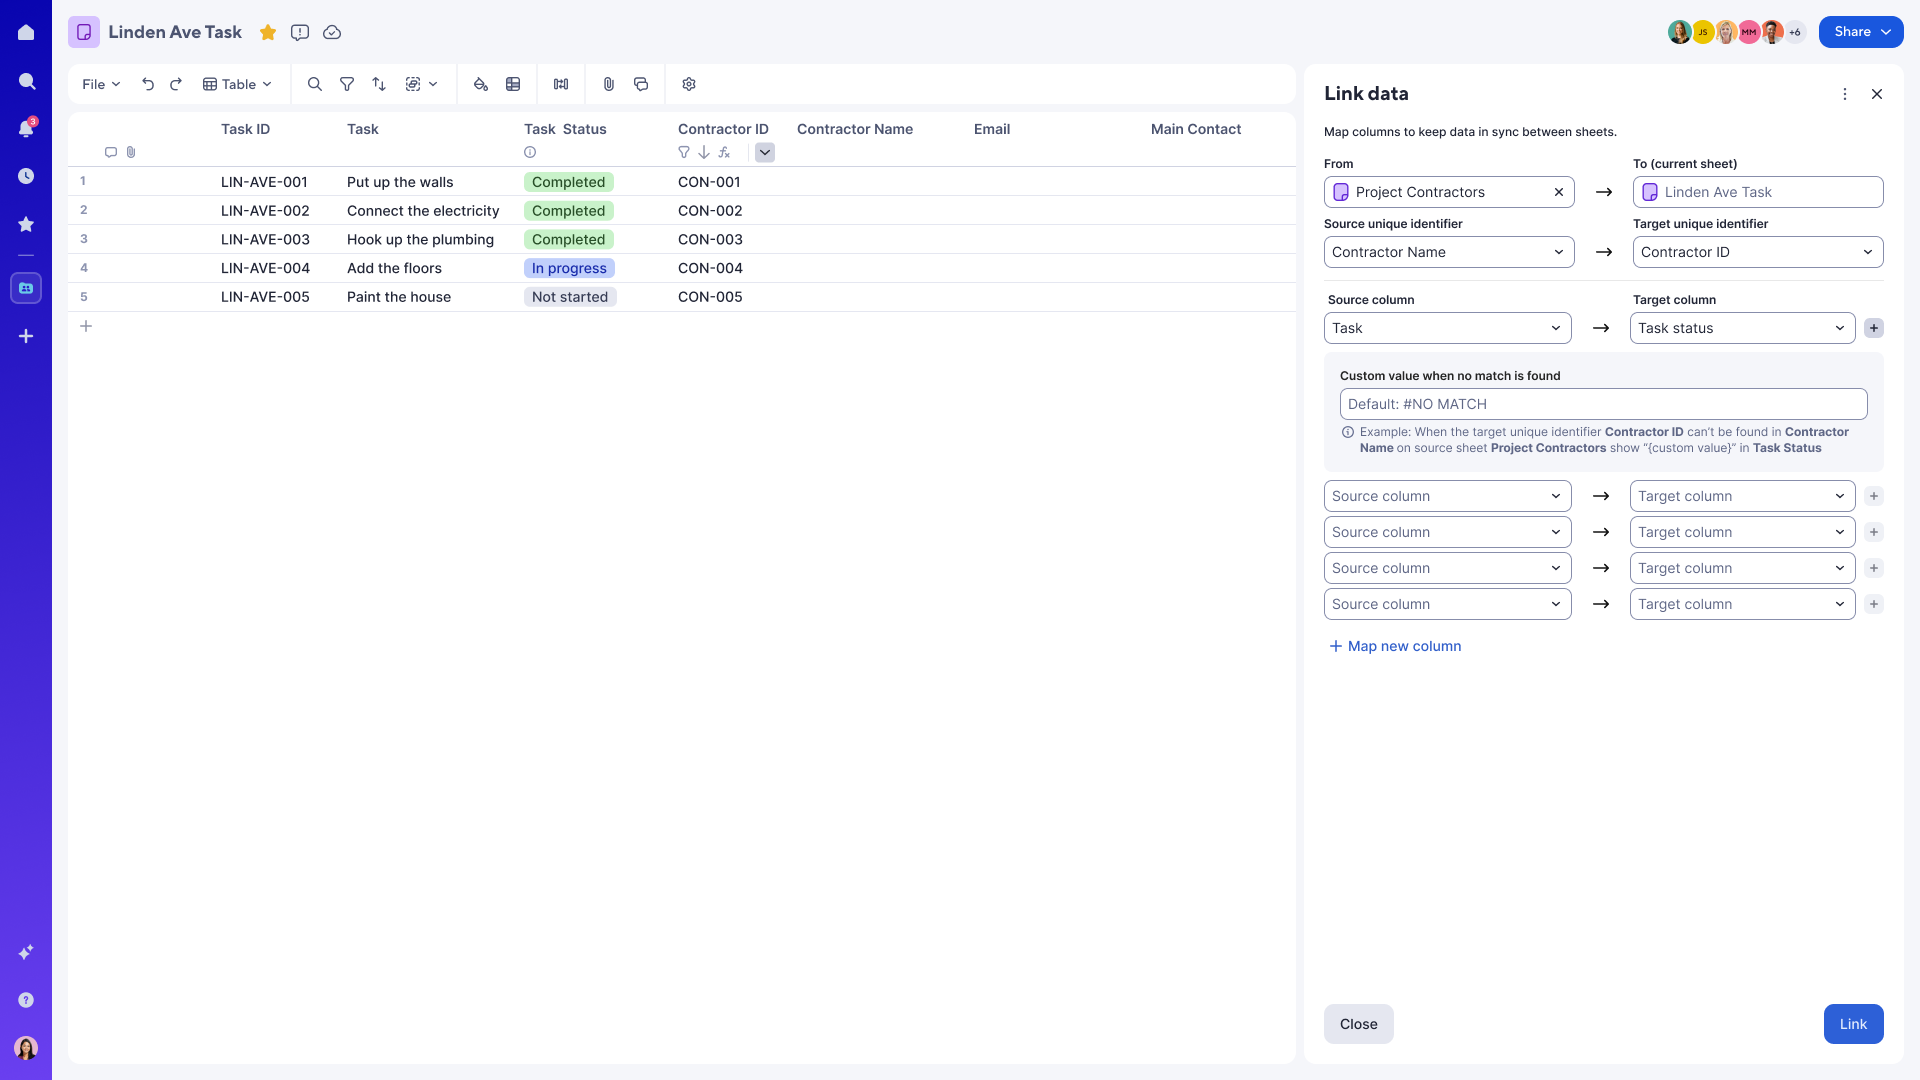Click the Link button to confirm mapping

(x=1852, y=1023)
